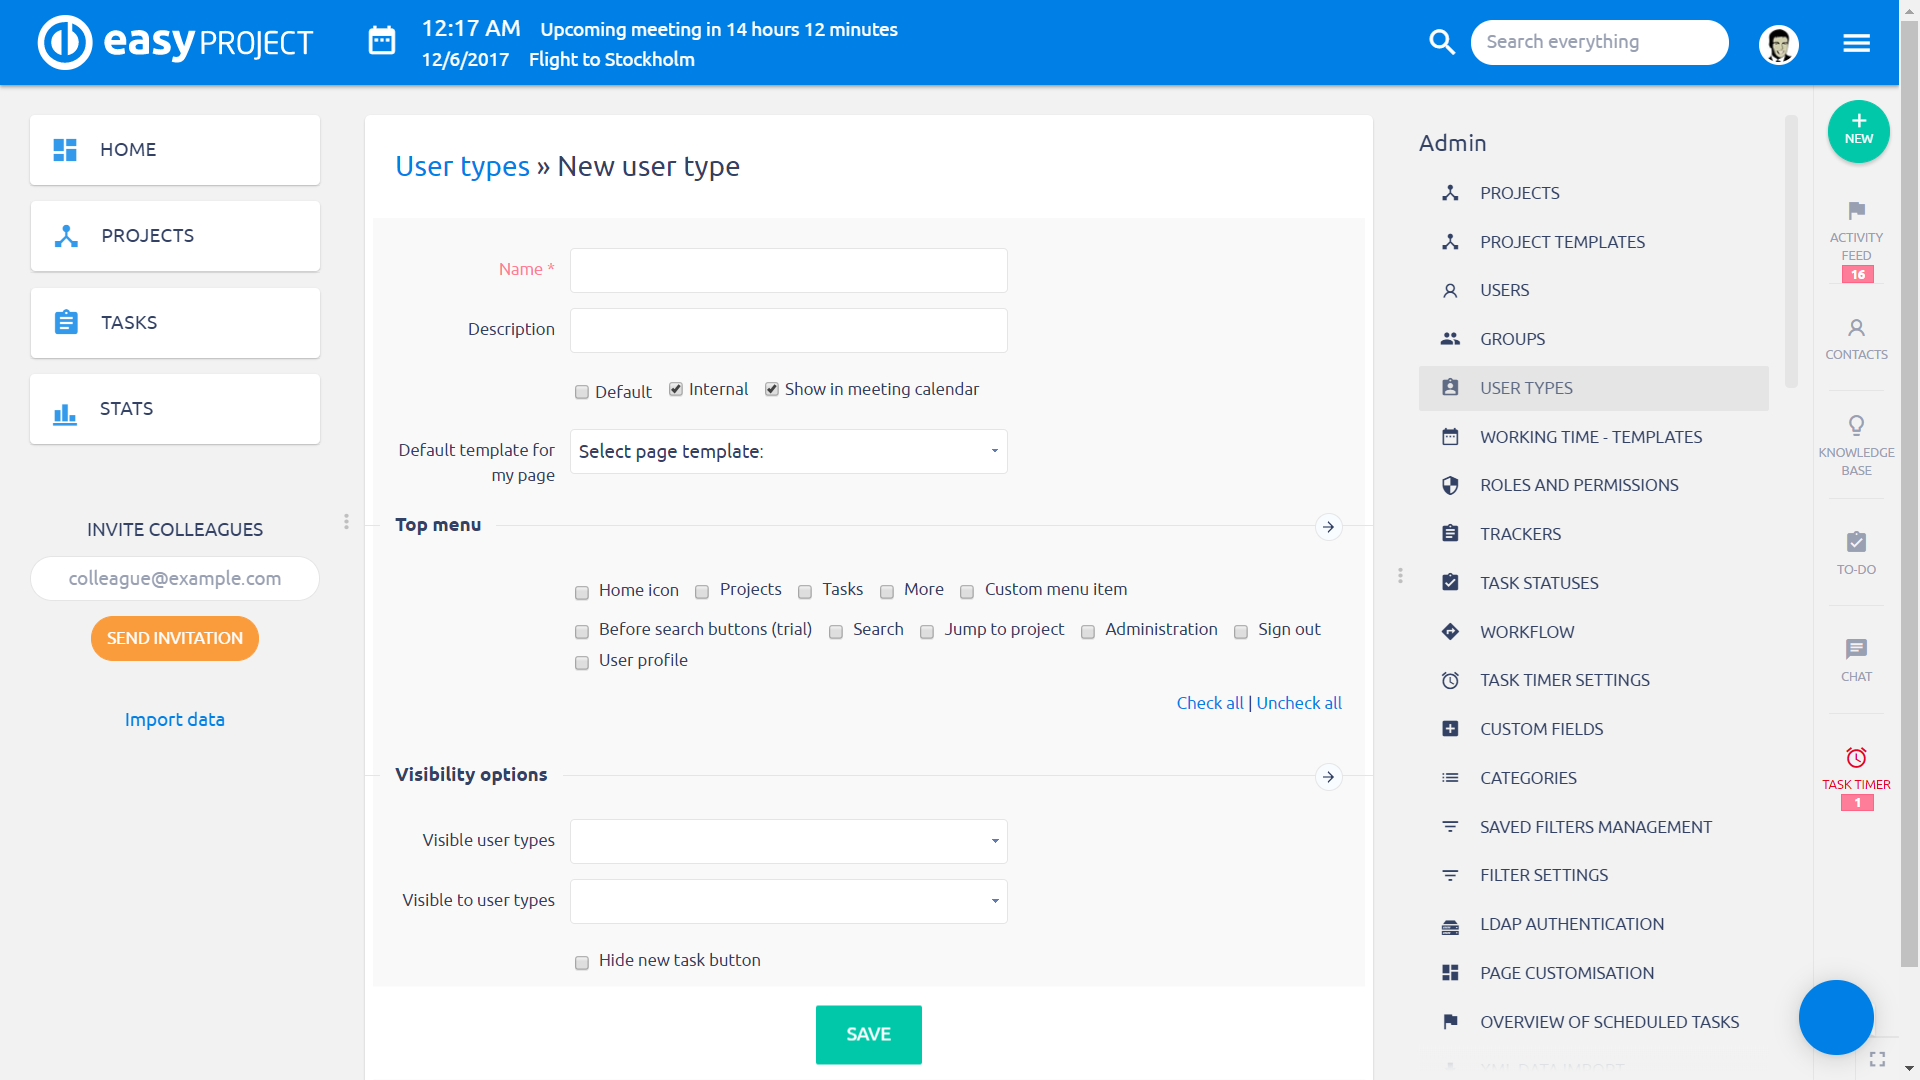Uncheck Show in meeting calendar
Image resolution: width=1920 pixels, height=1080 pixels.
pyautogui.click(x=772, y=389)
